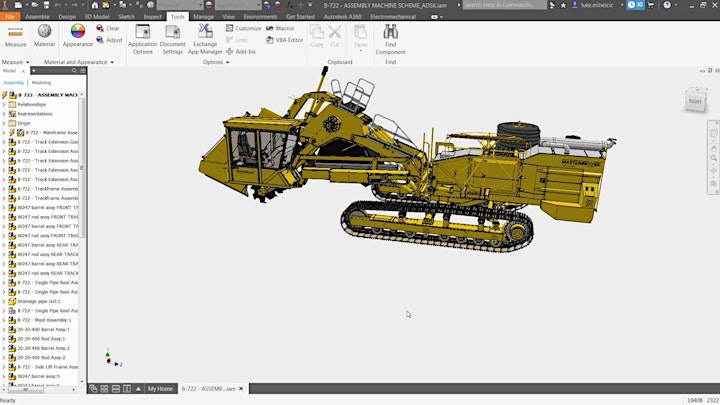Select the Modeling browser tab
This screenshot has height=405, width=720.
pos(41,83)
